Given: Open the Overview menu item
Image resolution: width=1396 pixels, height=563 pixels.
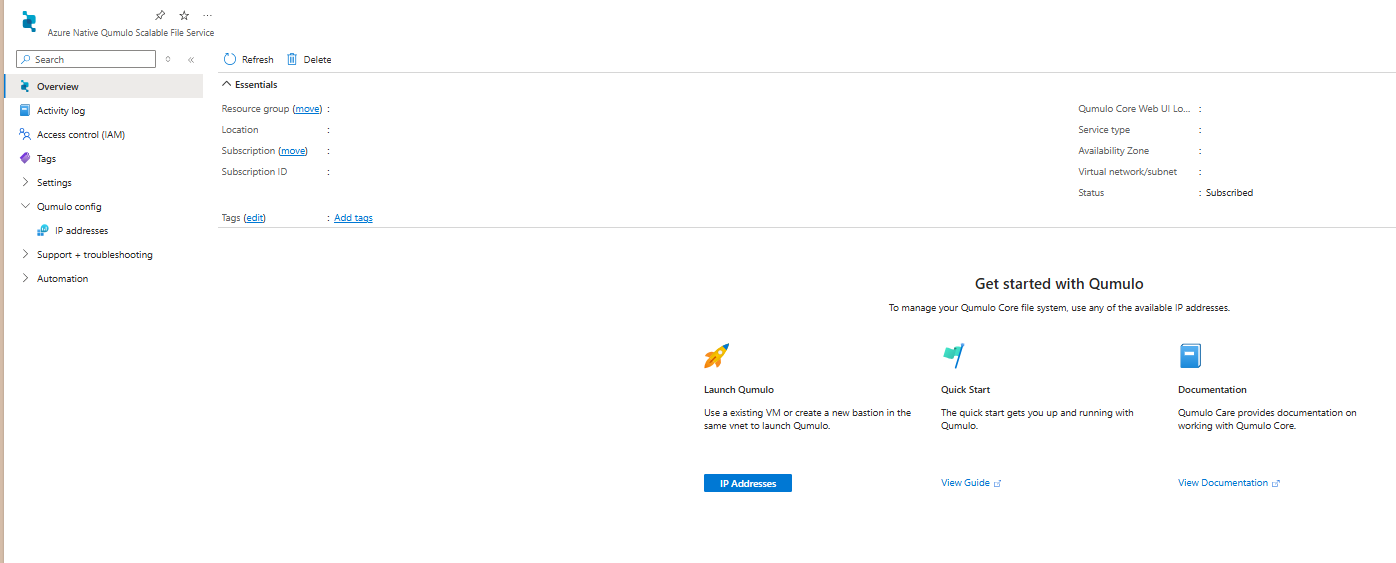Looking at the screenshot, I should [x=104, y=86].
